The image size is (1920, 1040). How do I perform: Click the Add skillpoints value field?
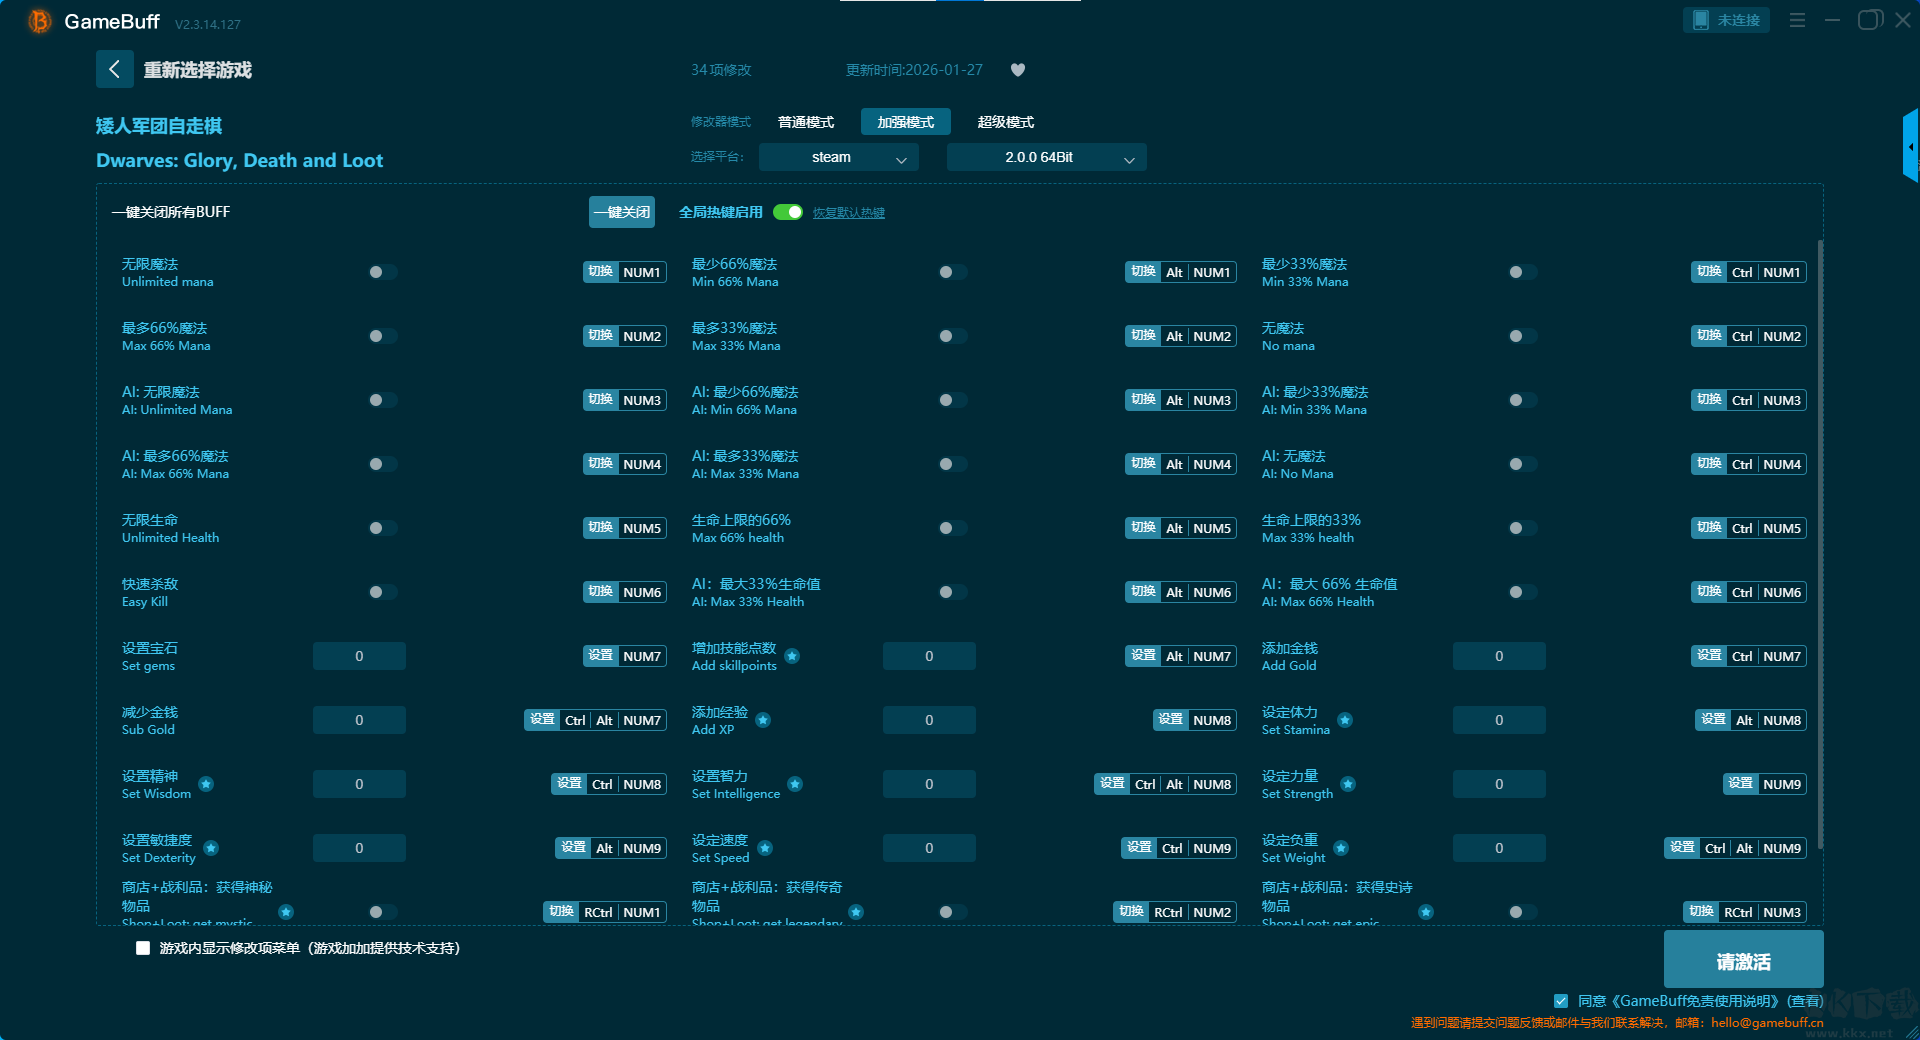point(929,656)
